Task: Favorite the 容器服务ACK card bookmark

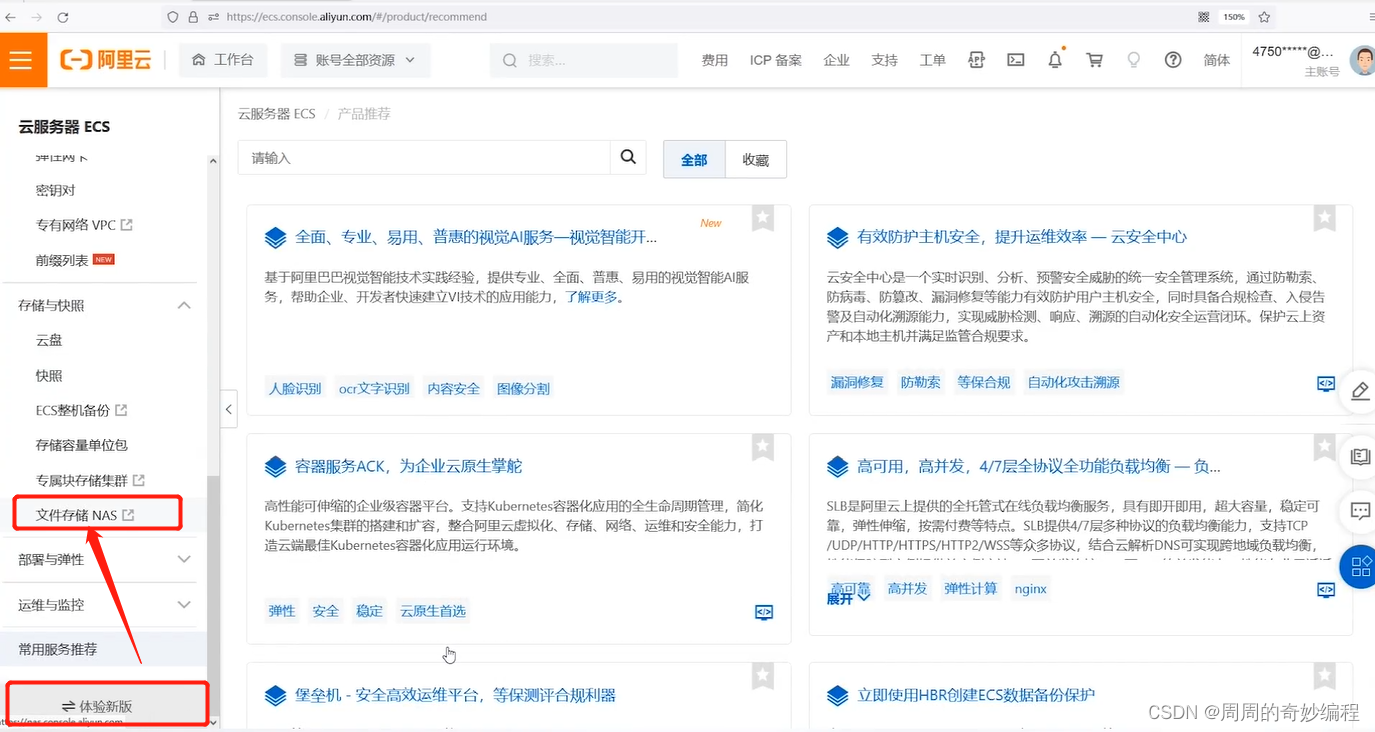Action: tap(763, 447)
